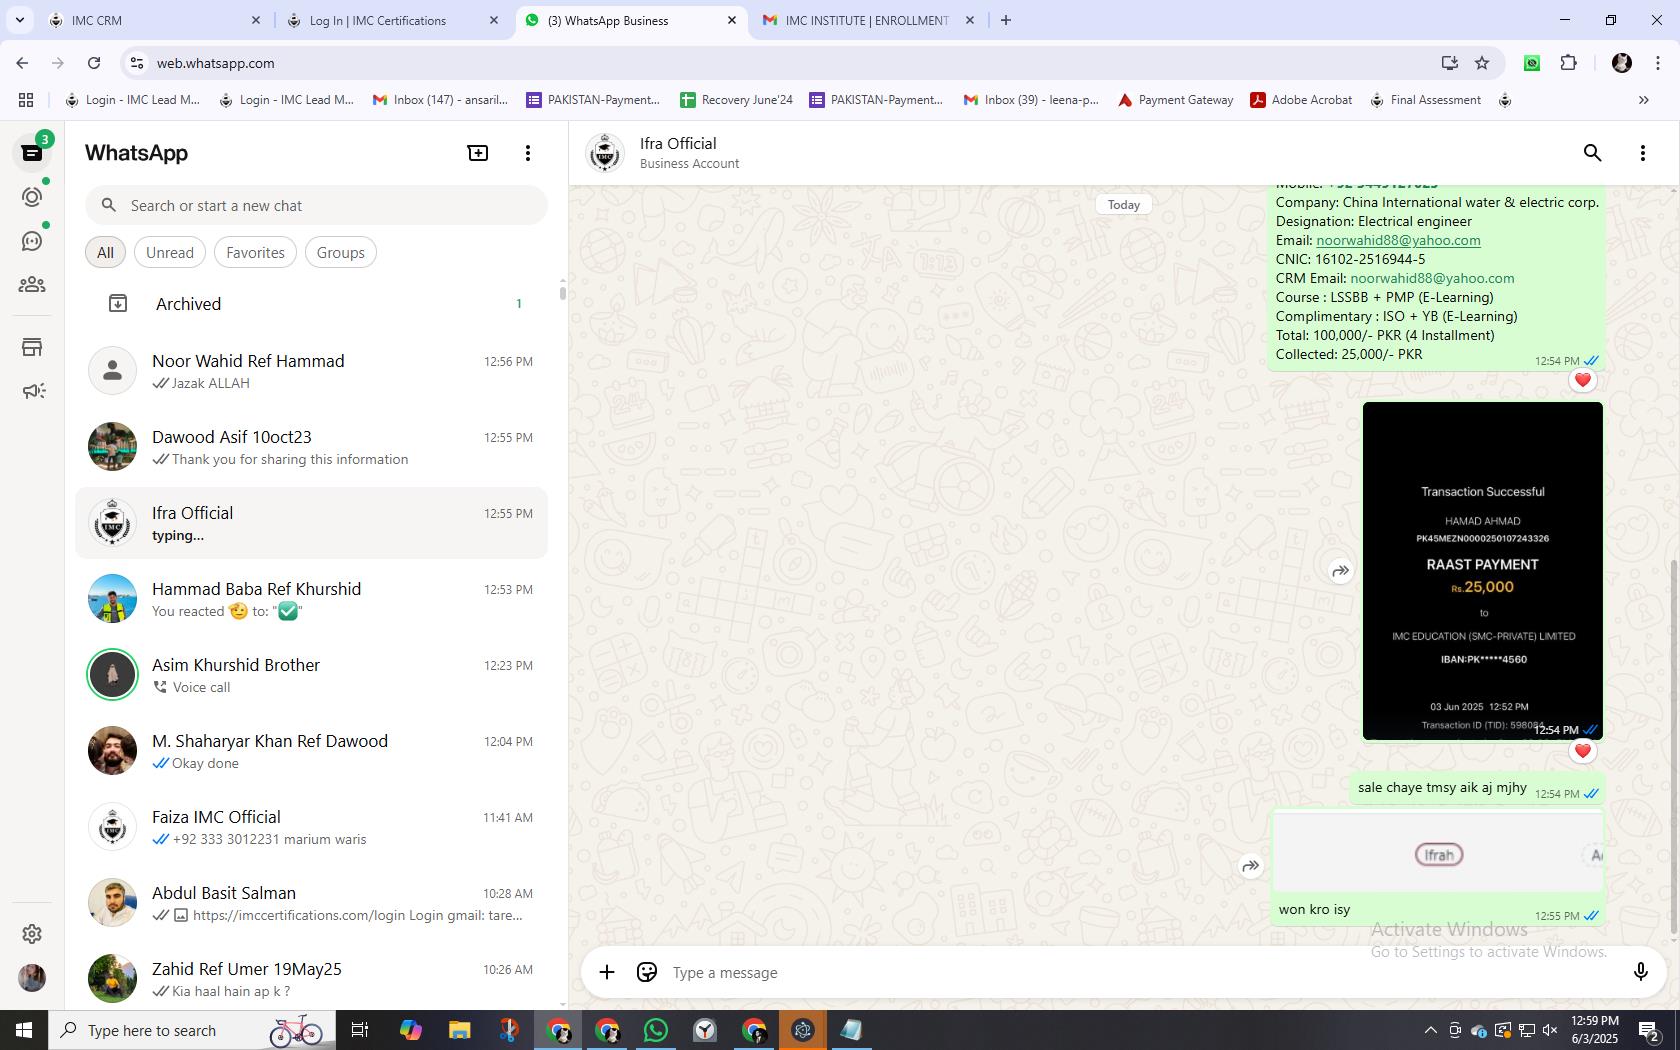Open chat with Noor Wahid Ref Hammad
Image resolution: width=1680 pixels, height=1050 pixels.
311,371
